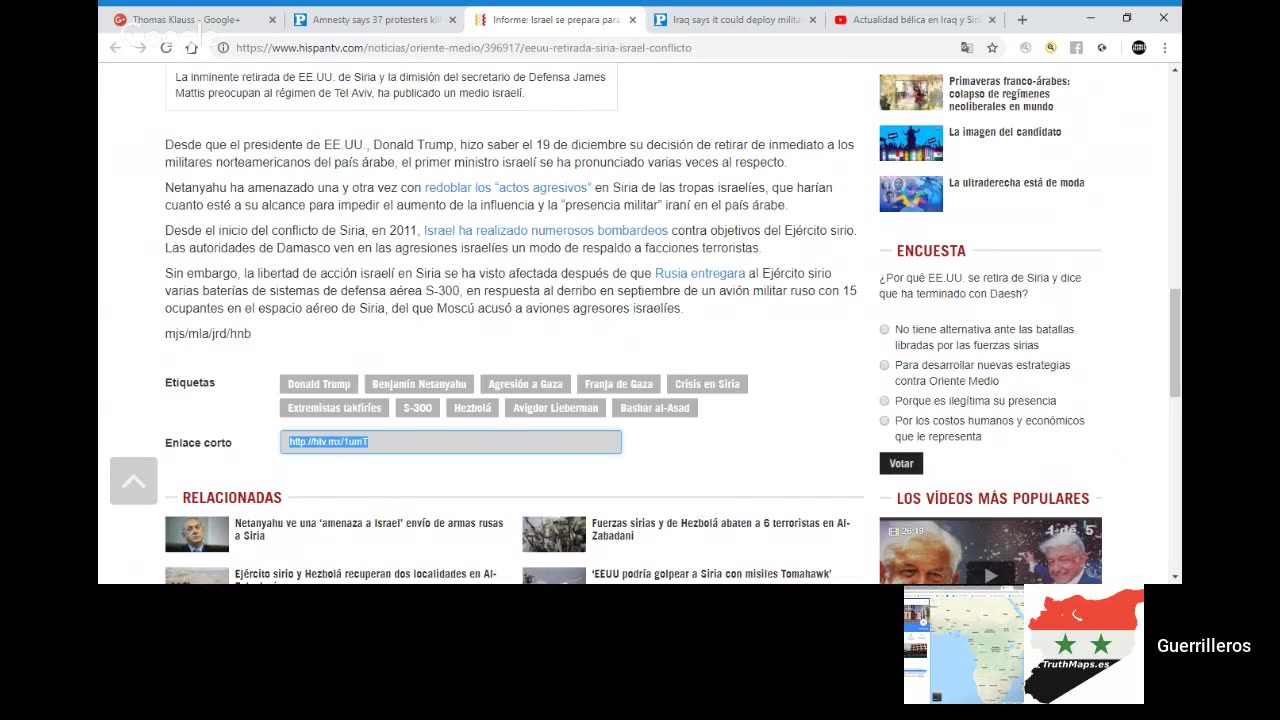
Task: Click the Africa map thumbnail in overlay
Action: [964, 645]
